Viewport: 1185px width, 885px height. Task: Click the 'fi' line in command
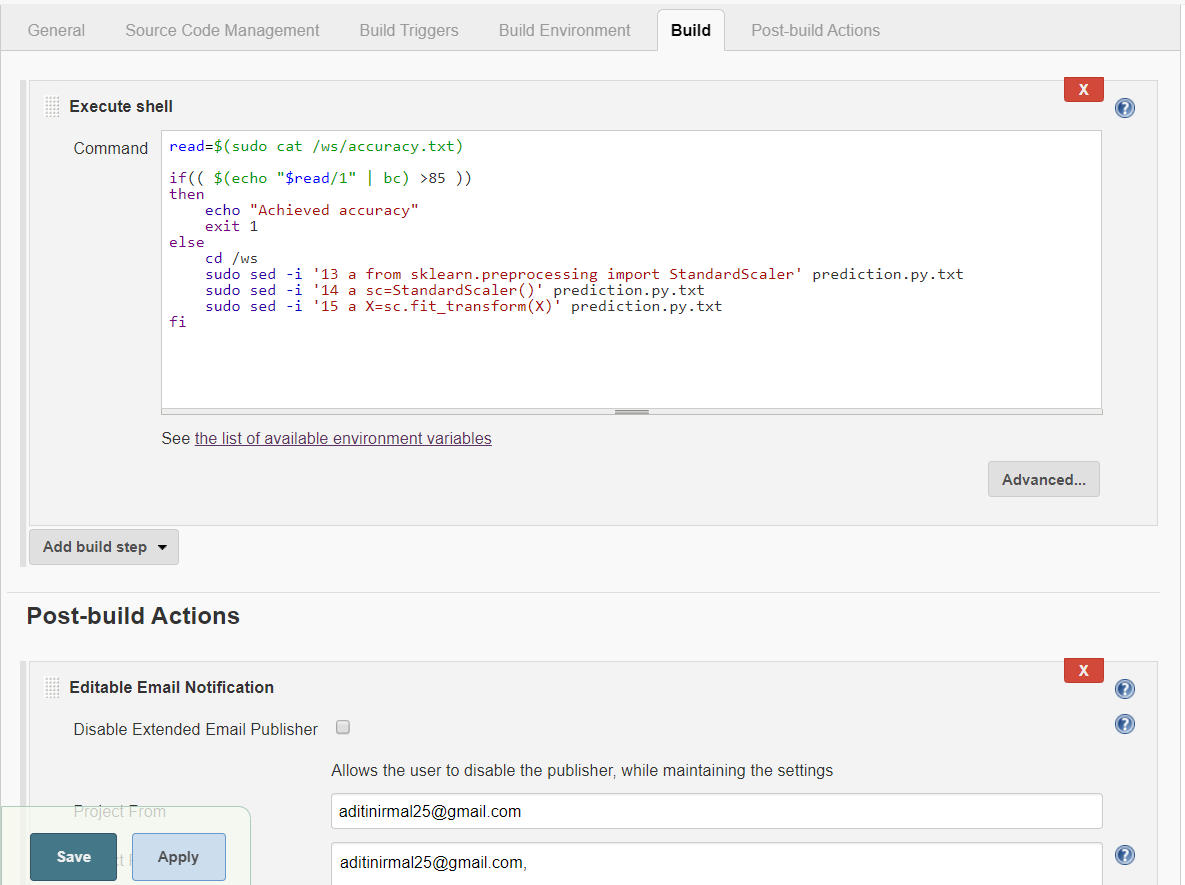point(178,322)
